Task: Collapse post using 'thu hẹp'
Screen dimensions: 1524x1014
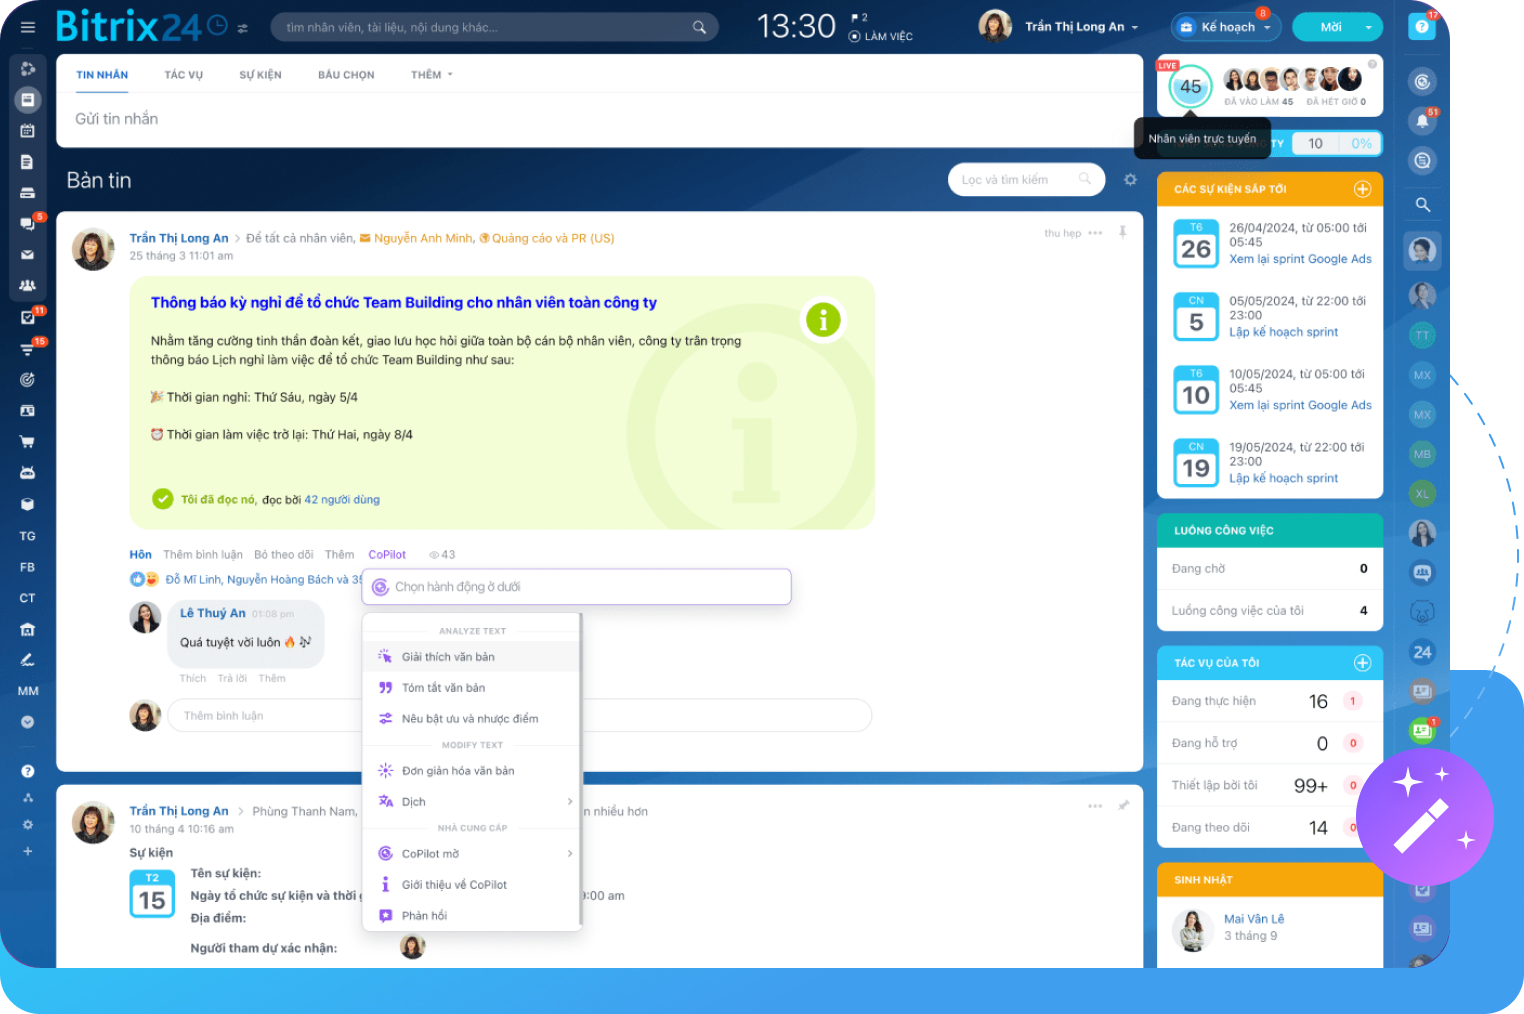Action: click(x=1062, y=233)
